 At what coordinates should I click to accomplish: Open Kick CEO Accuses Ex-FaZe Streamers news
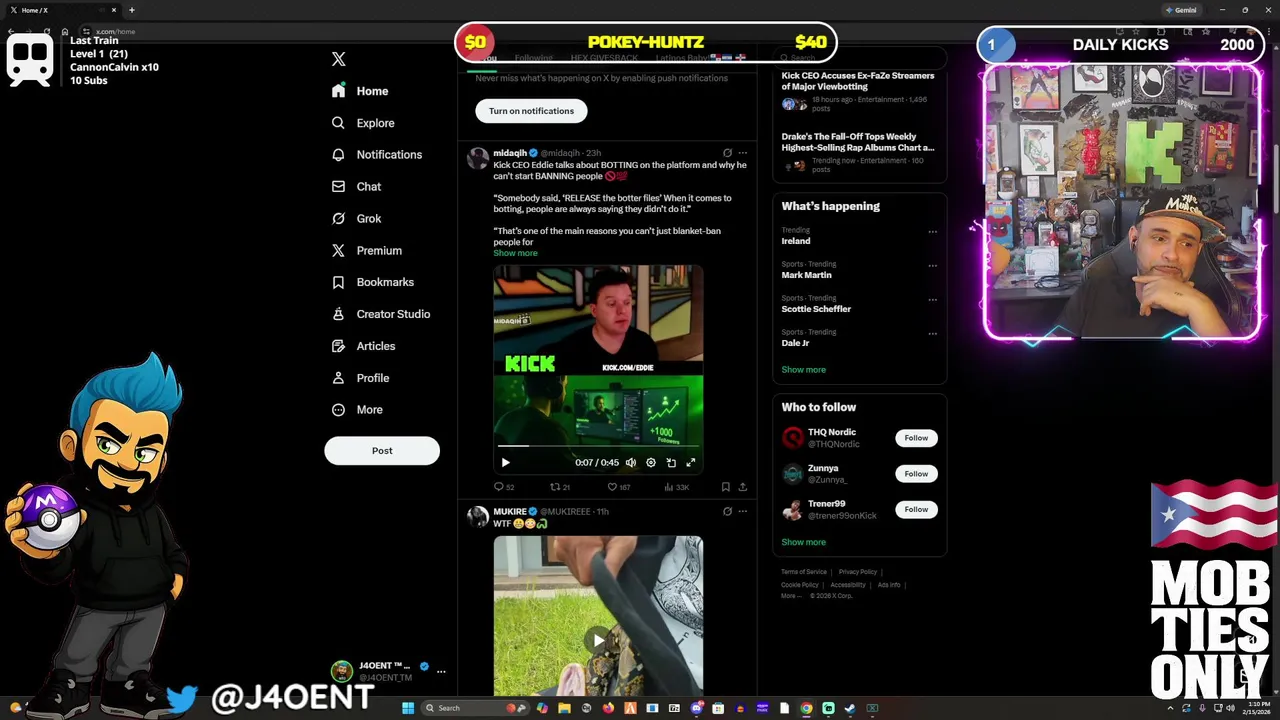tap(858, 81)
